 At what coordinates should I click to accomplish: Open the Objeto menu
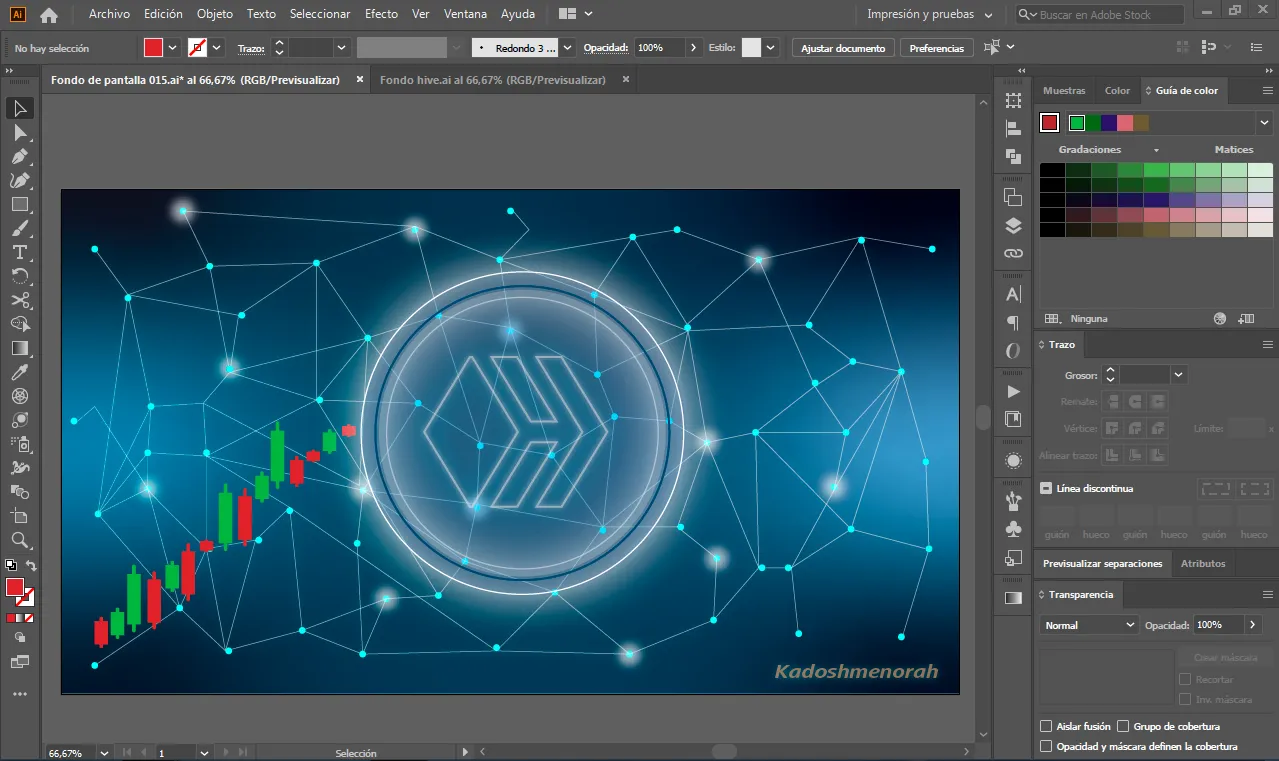click(x=215, y=15)
